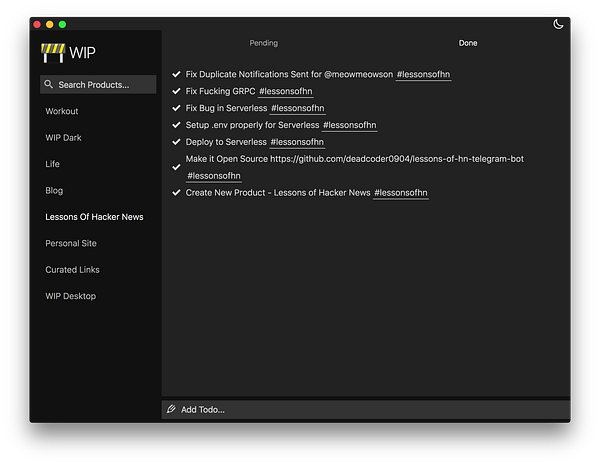Select WIP Dark in the sidebar
The width and height of the screenshot is (600, 465).
click(63, 138)
